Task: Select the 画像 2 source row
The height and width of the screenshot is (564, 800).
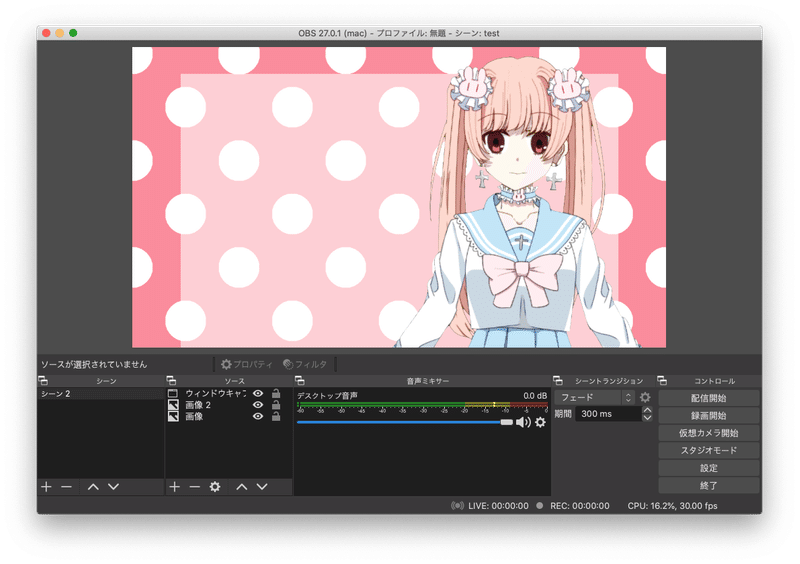Action: point(229,405)
